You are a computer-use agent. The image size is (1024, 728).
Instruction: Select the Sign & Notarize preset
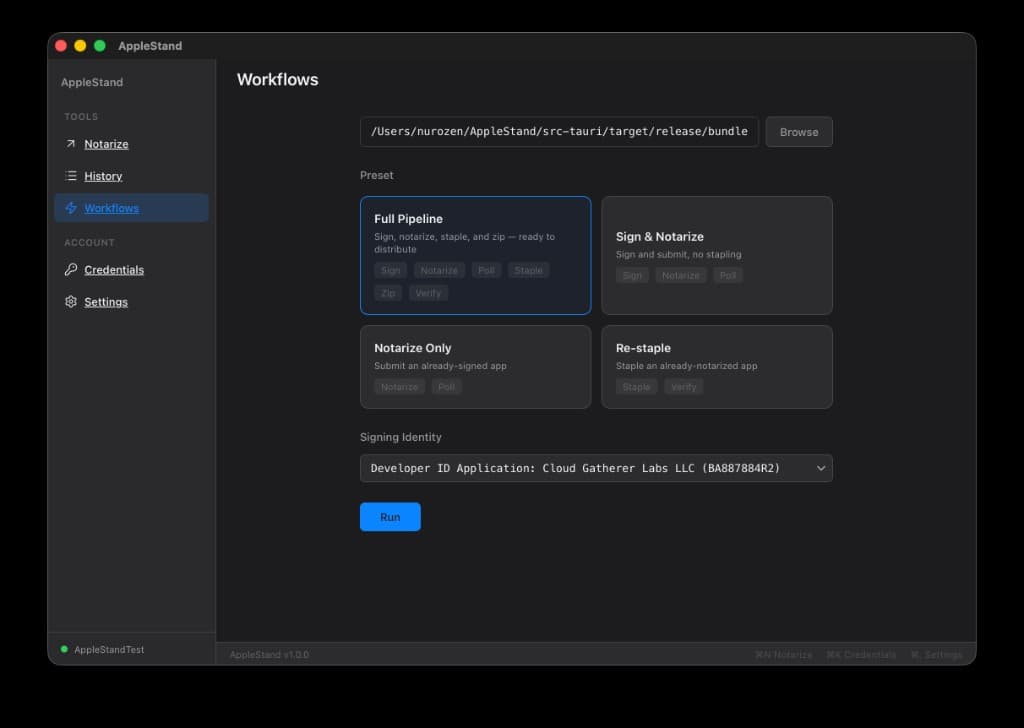[716, 255]
